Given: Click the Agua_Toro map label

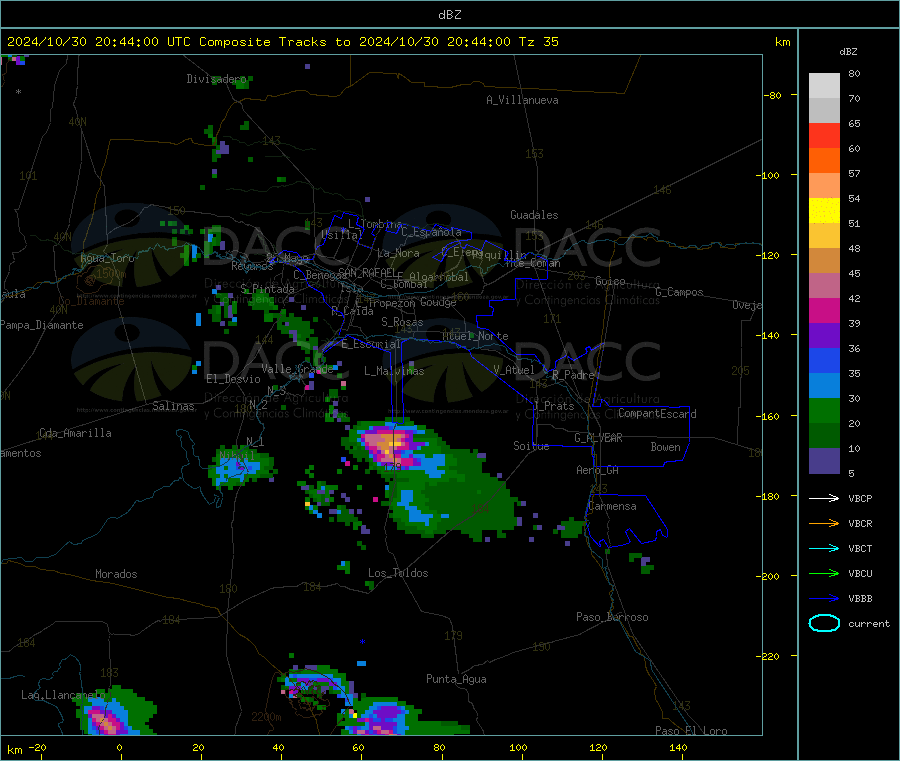Looking at the screenshot, I should pos(107,258).
